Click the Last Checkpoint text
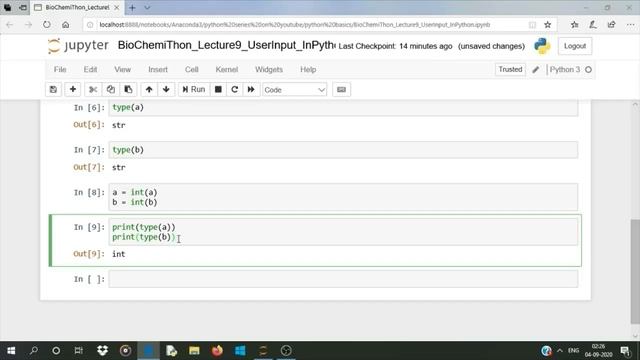 tap(395, 46)
